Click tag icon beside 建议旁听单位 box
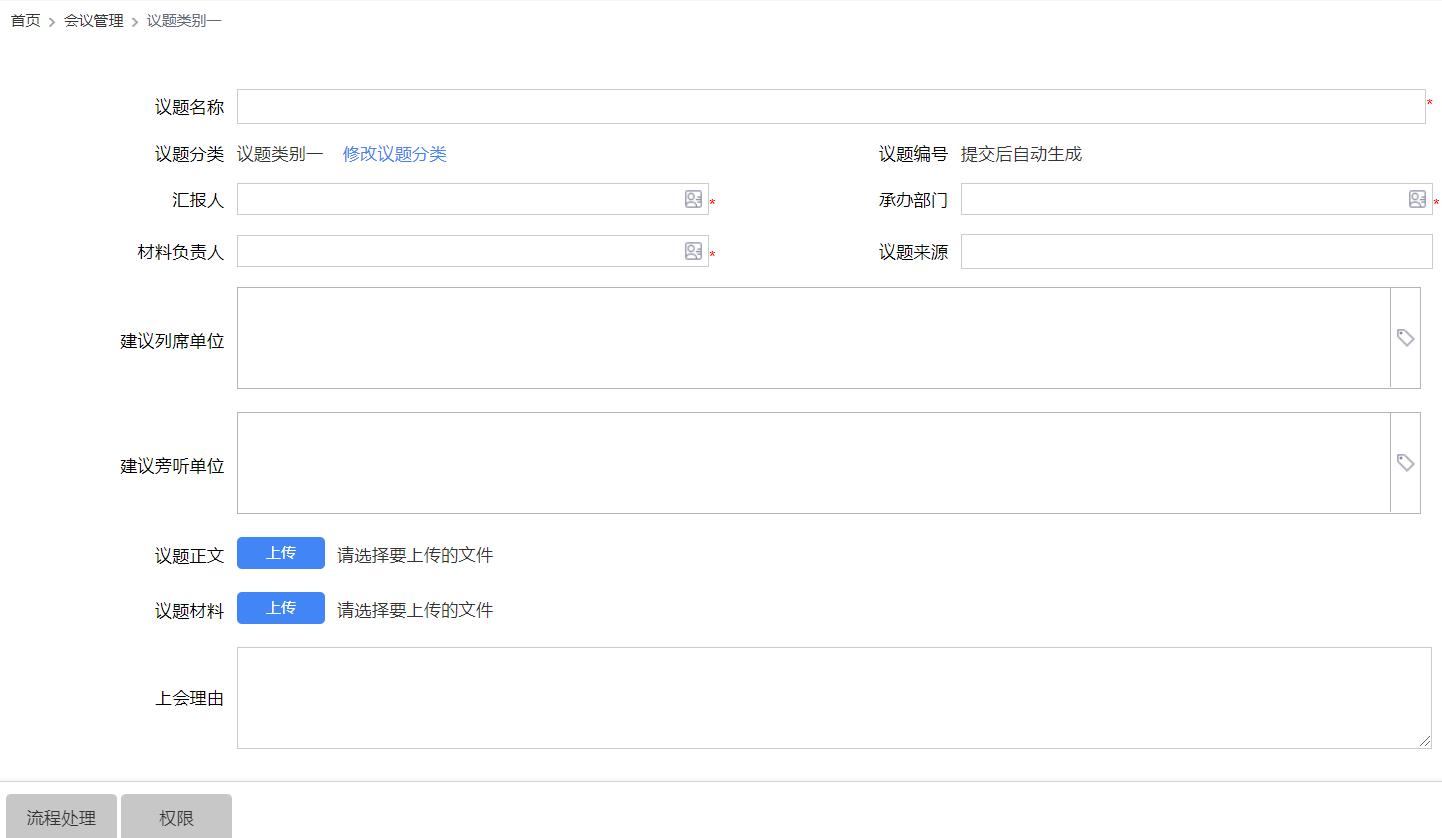1442x838 pixels. pos(1405,463)
